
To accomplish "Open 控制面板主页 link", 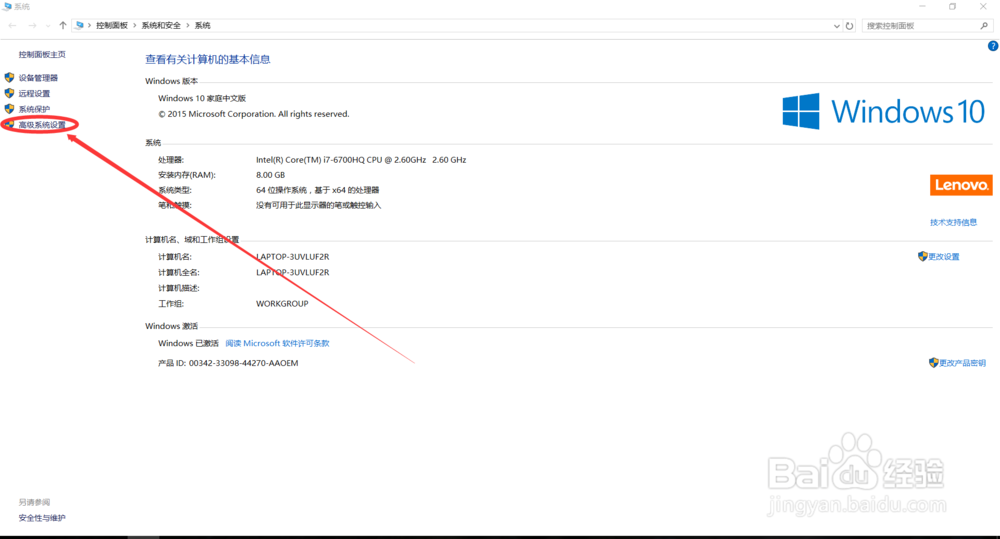I will tap(42, 54).
